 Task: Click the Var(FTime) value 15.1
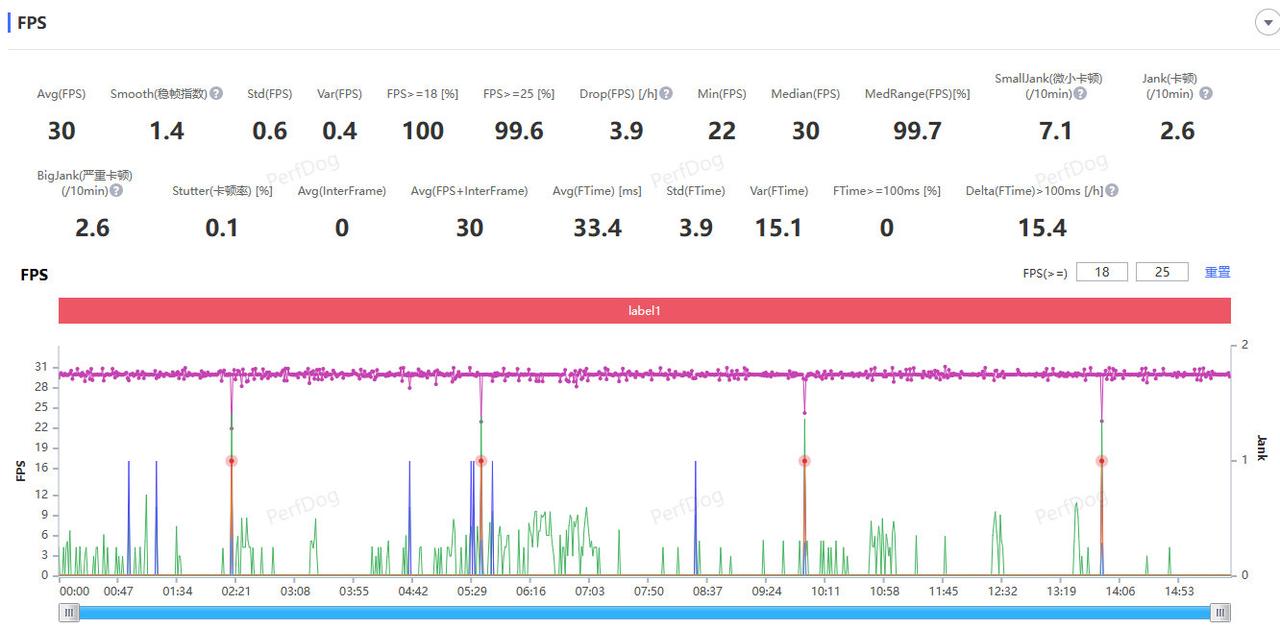click(x=779, y=228)
